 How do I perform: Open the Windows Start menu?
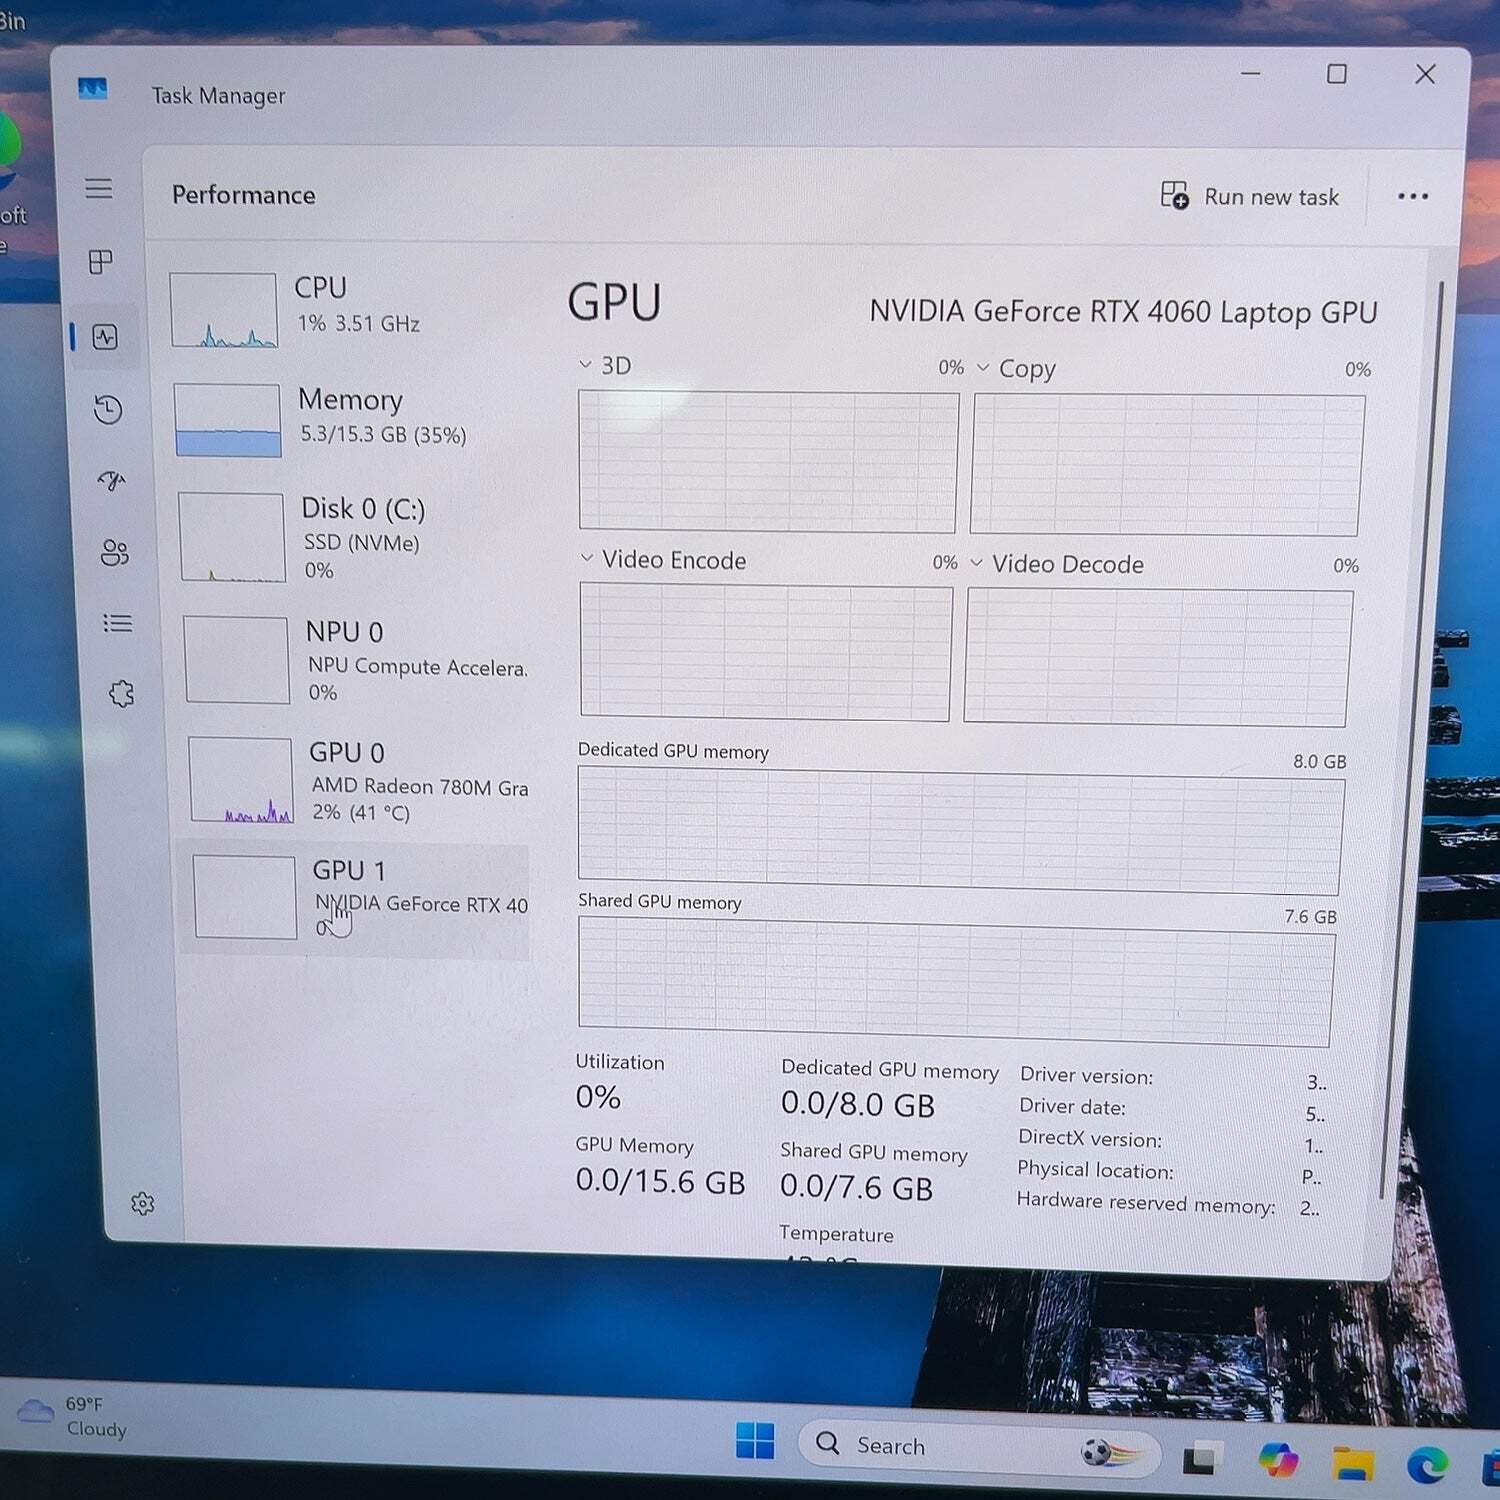tap(755, 1441)
